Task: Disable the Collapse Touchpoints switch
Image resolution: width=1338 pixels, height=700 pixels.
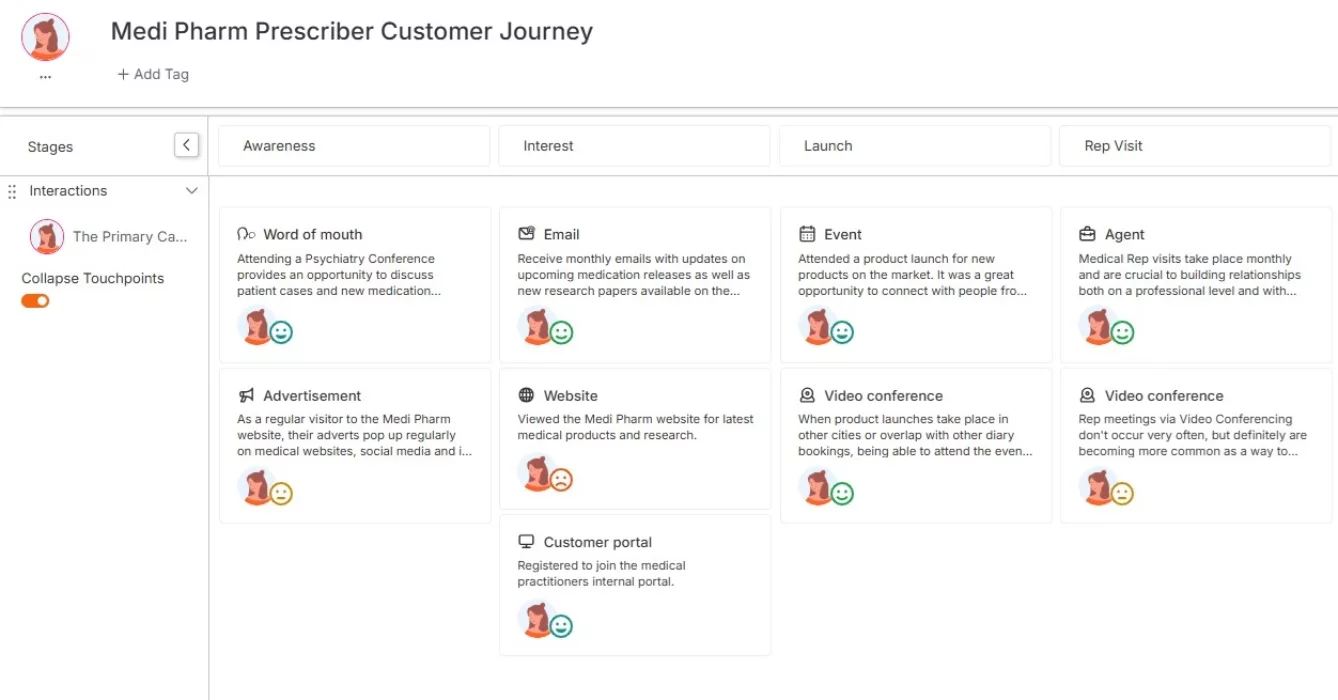Action: [x=35, y=300]
